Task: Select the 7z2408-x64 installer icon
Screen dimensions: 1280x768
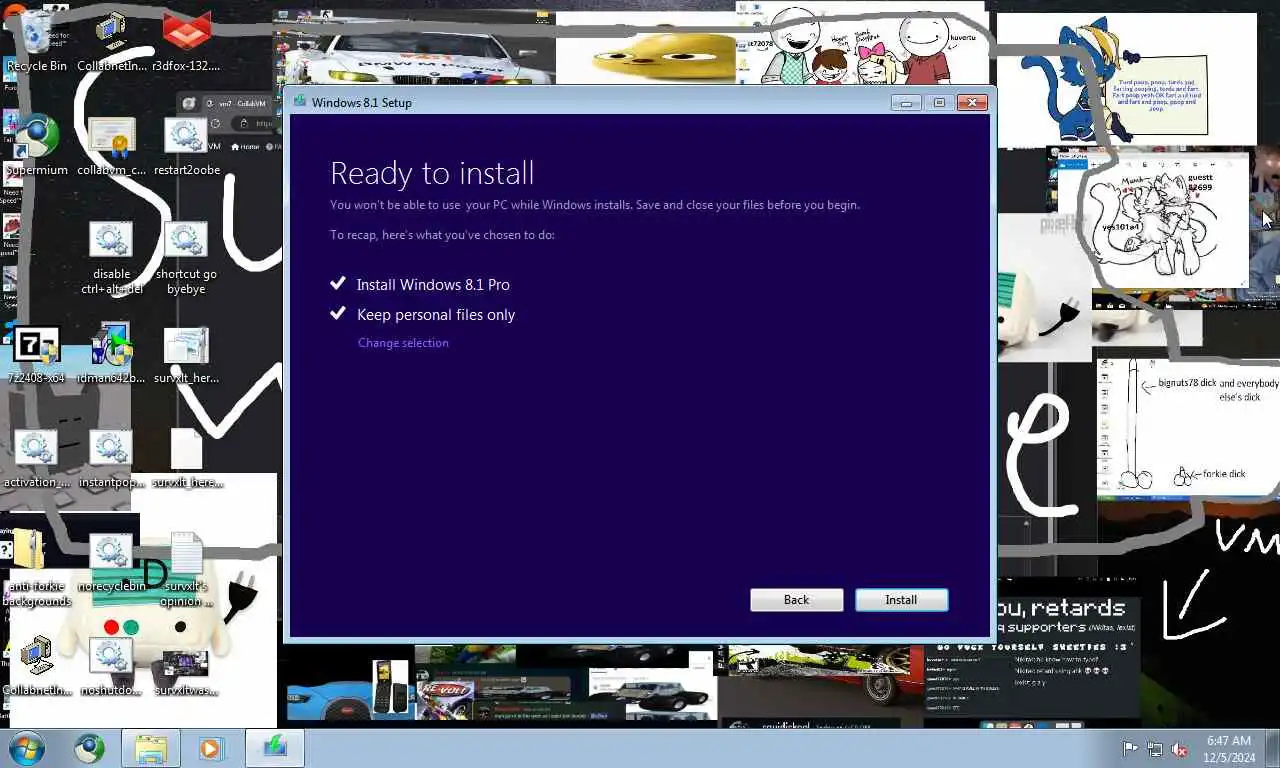Action: (37, 354)
